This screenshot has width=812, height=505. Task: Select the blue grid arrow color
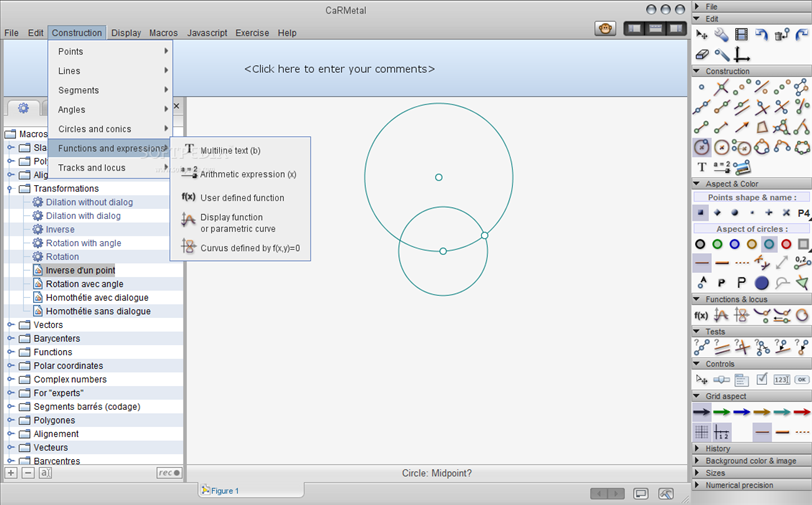pos(742,412)
